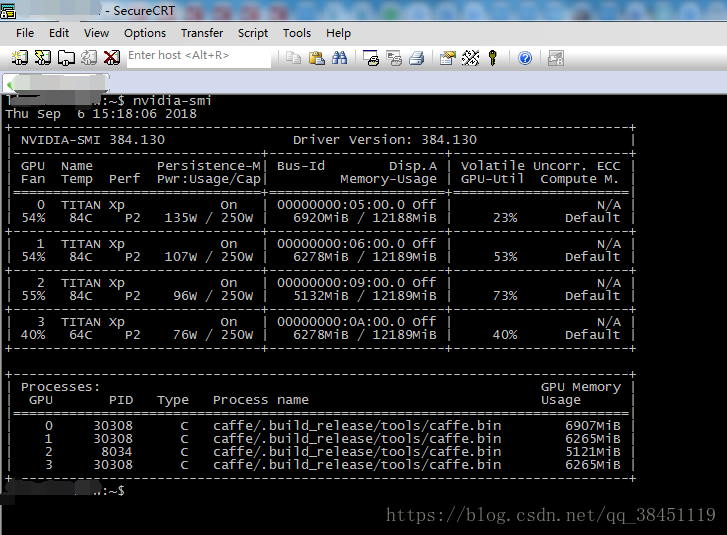727x535 pixels.
Task: Select the blurred session tab
Action: (56, 83)
